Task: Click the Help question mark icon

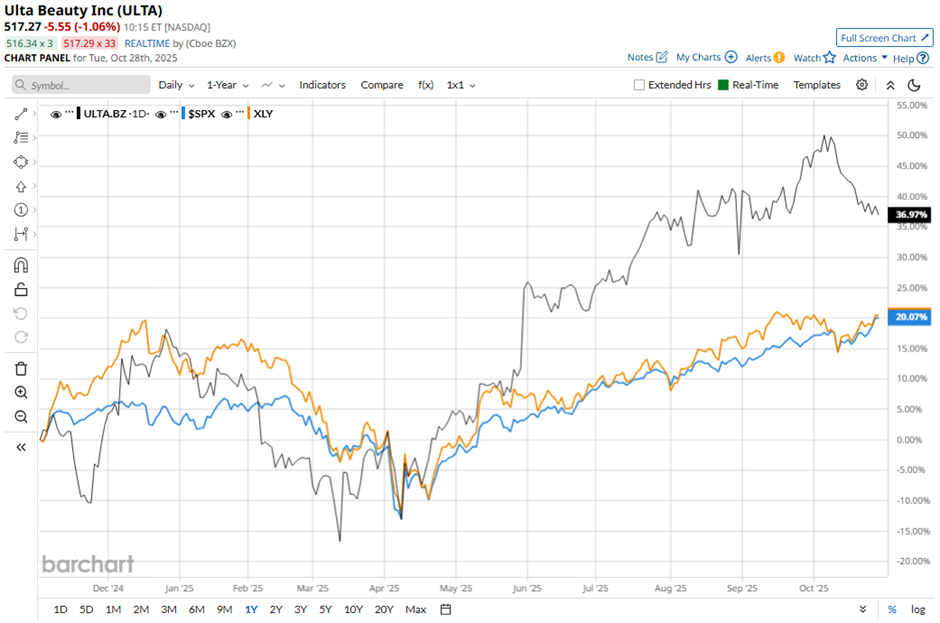Action: point(923,58)
